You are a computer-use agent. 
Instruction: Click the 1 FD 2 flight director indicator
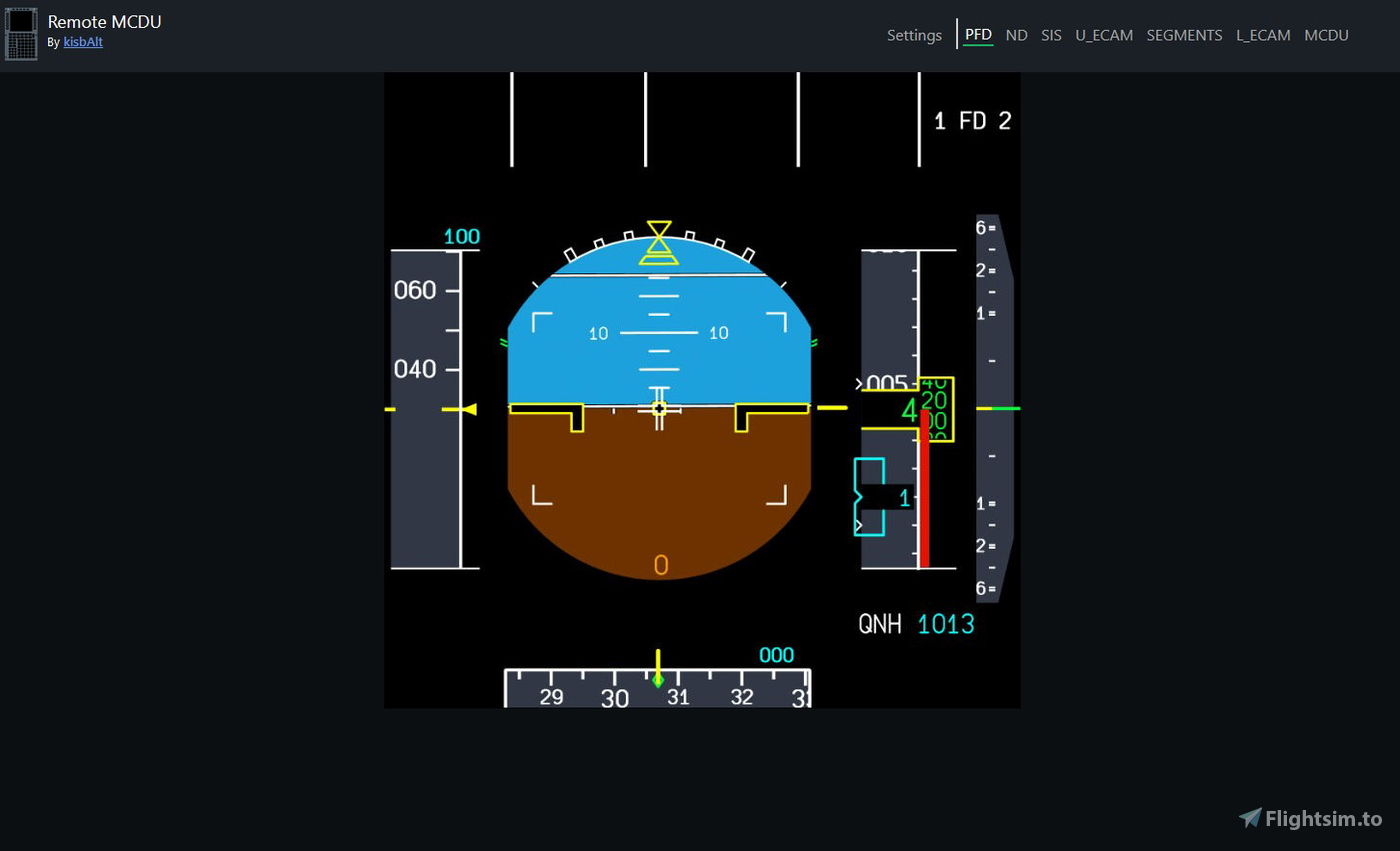coord(973,120)
